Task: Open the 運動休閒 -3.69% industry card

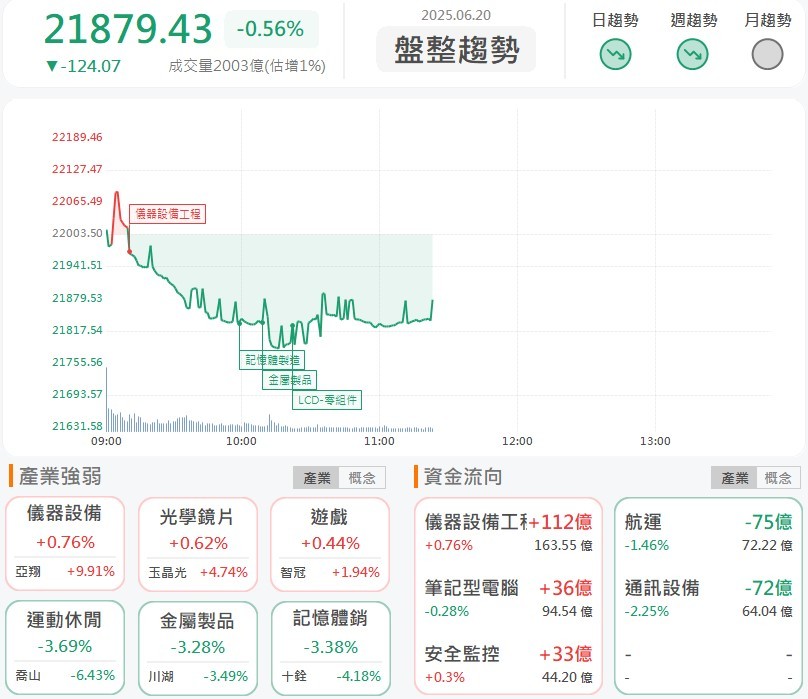Action: [x=65, y=648]
